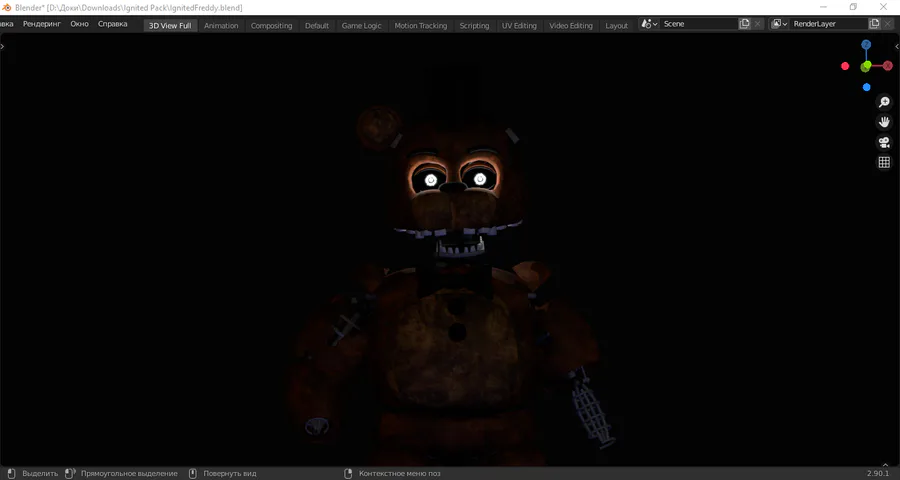This screenshot has width=900, height=480.
Task: Click the negative Z blue dot on gizmo
Action: click(867, 87)
